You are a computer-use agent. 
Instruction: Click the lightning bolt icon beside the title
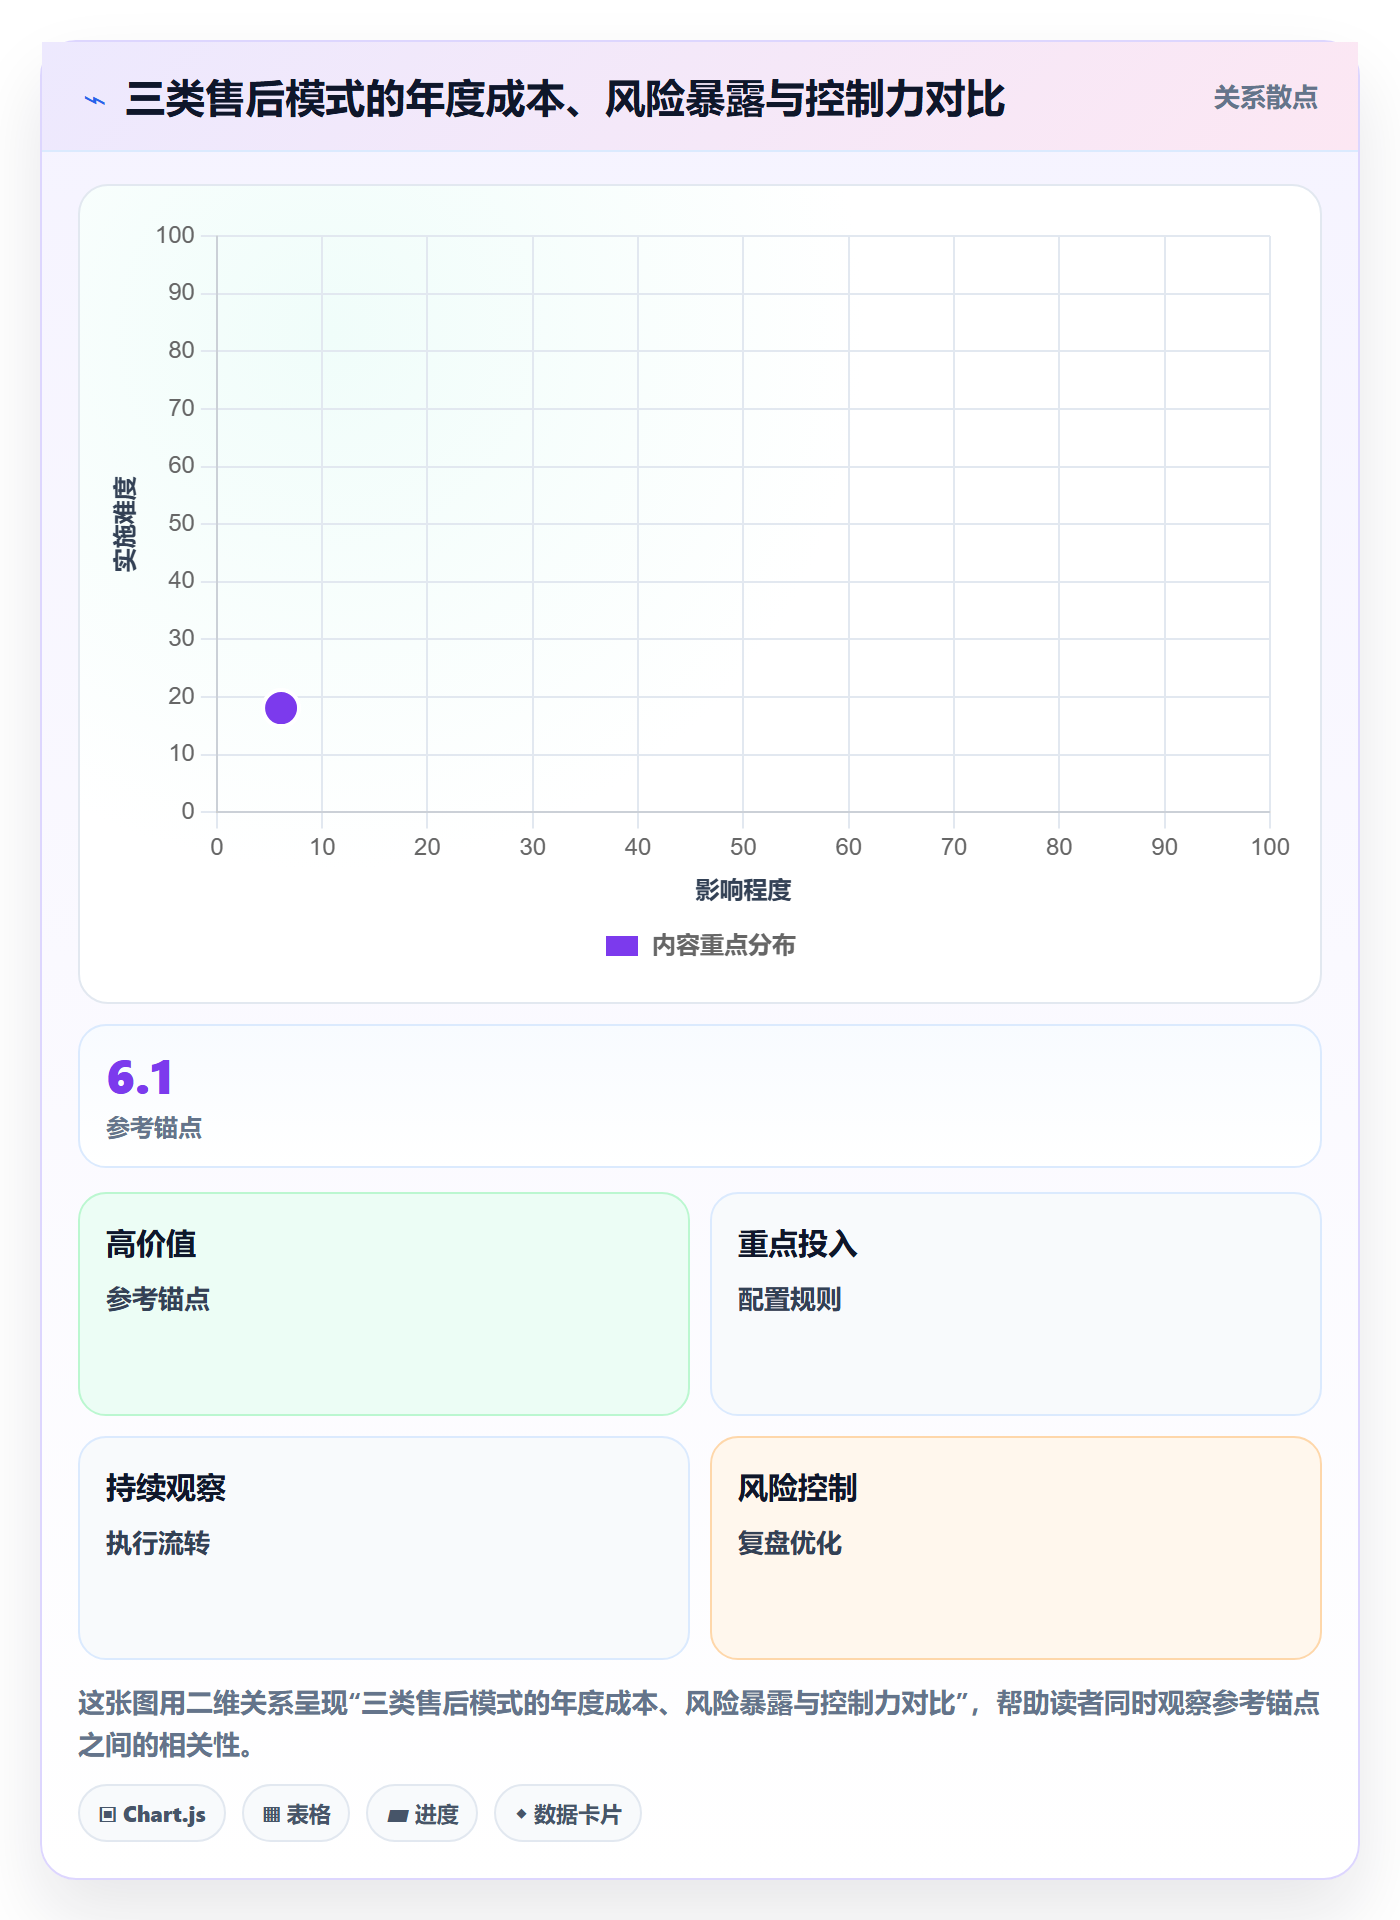pyautogui.click(x=95, y=100)
